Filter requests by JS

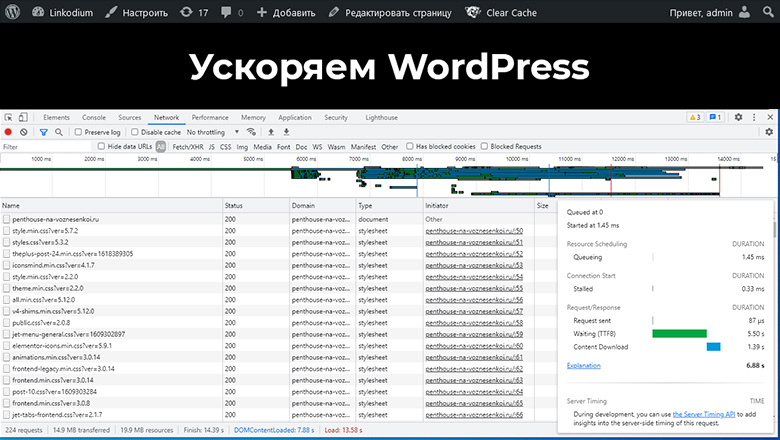coord(211,147)
